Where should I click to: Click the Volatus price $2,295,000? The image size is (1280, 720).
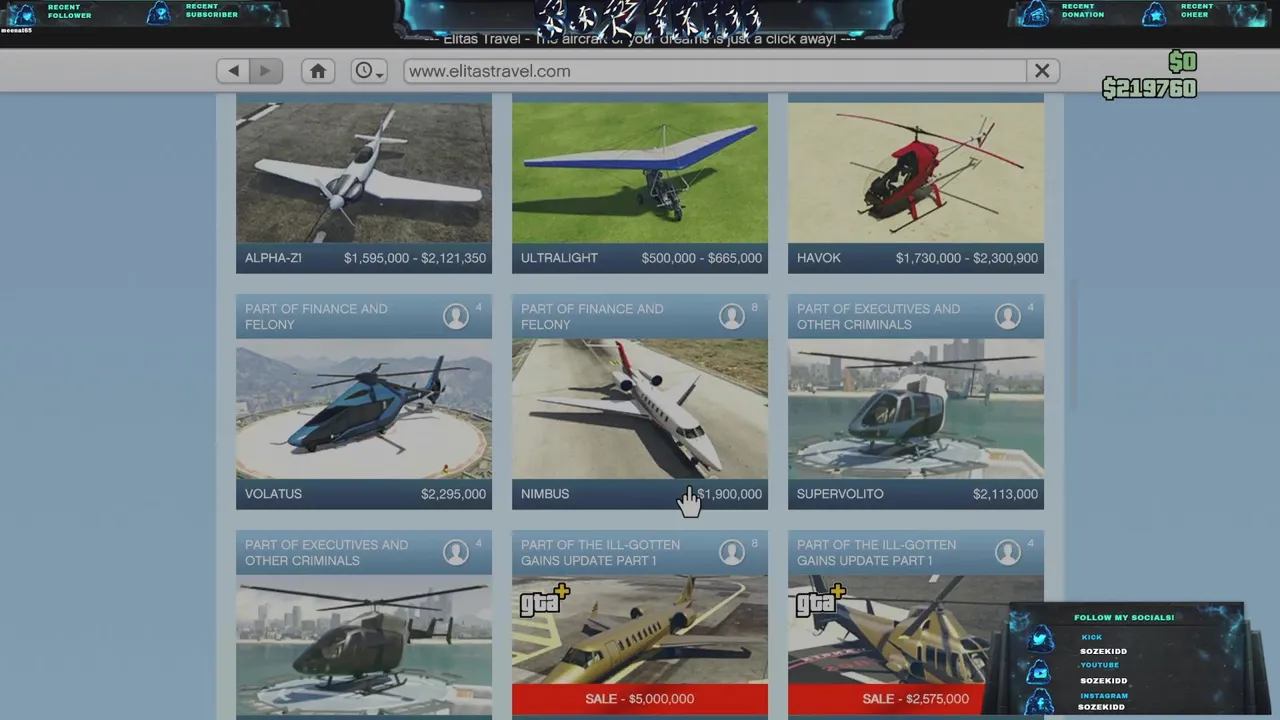pos(453,494)
